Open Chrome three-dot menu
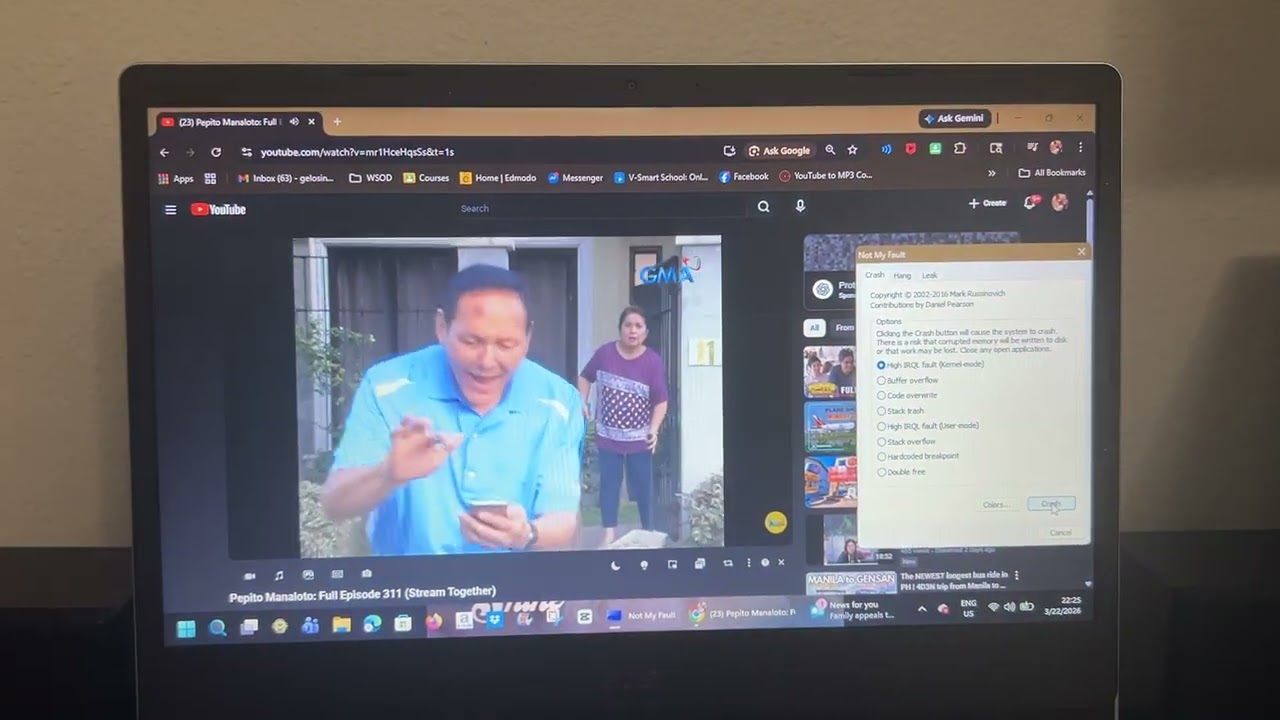Screen dimensions: 1280x720 (1080, 147)
